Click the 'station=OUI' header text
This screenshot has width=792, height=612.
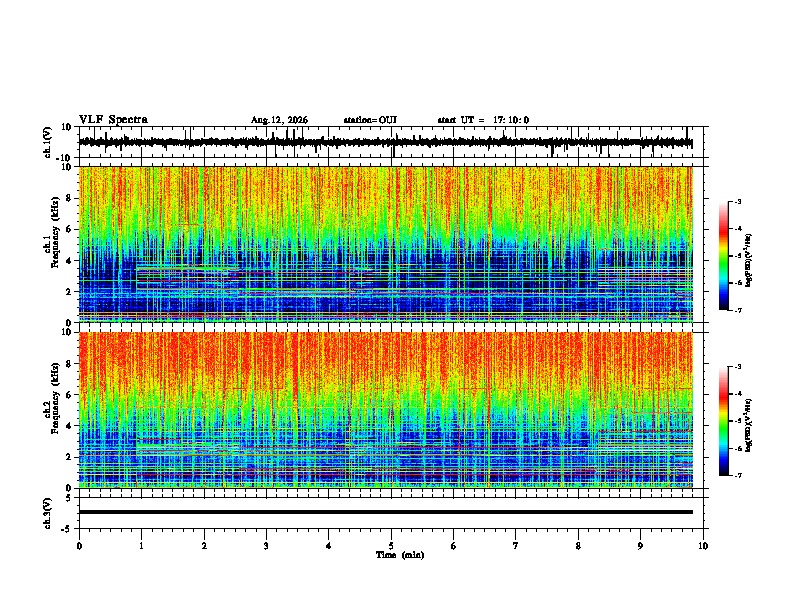pyautogui.click(x=370, y=120)
